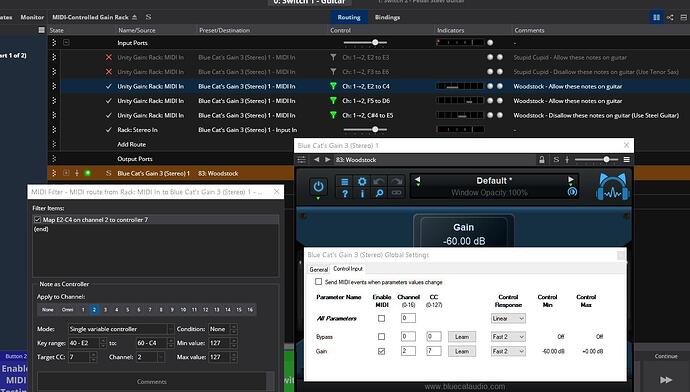The height and width of the screenshot is (392, 690).
Task: Adjust the Rack: Stereo In route gain slider
Action: (x=365, y=130)
